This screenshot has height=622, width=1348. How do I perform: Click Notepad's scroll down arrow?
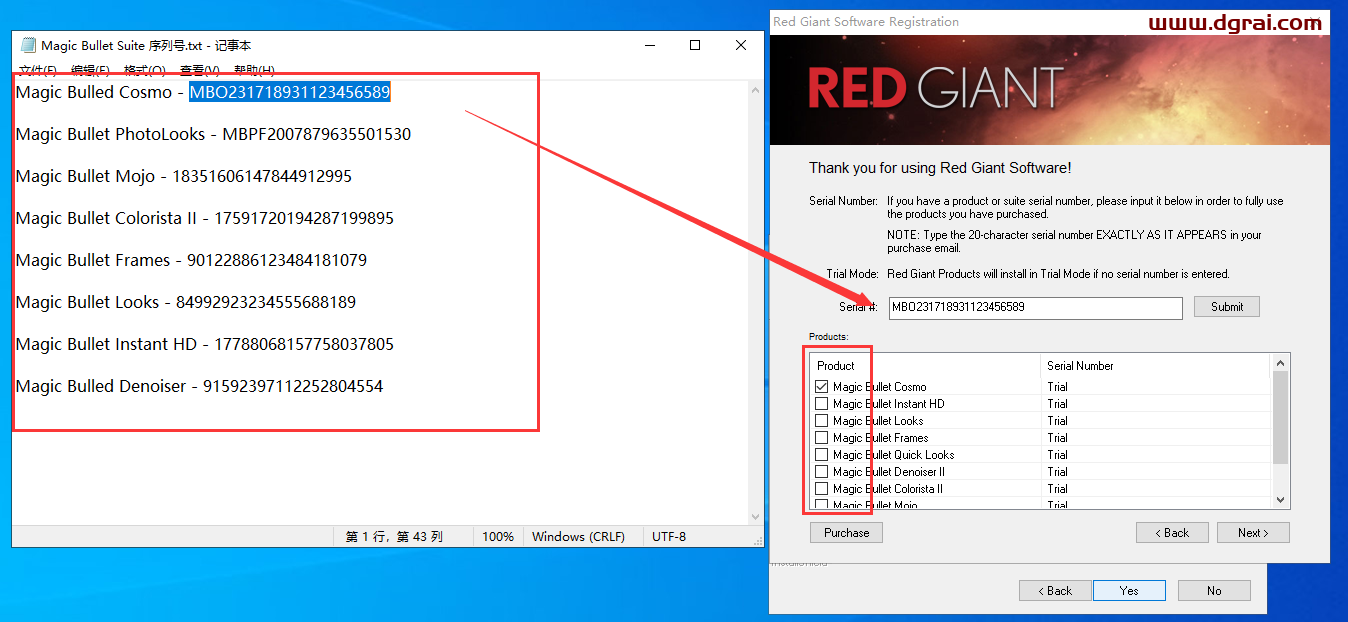(756, 517)
